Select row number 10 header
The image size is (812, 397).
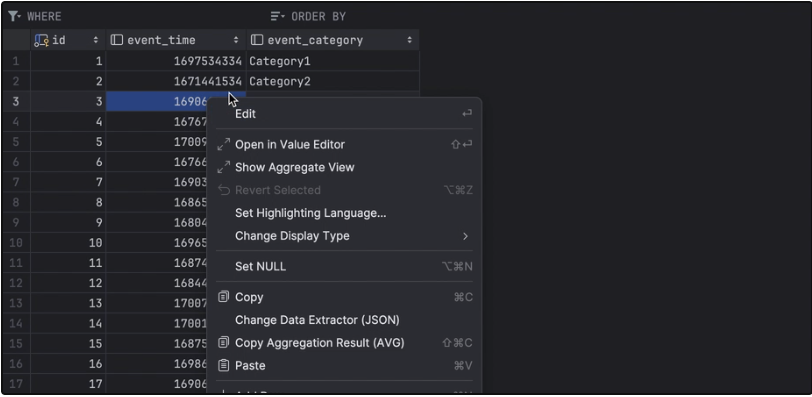click(16, 243)
